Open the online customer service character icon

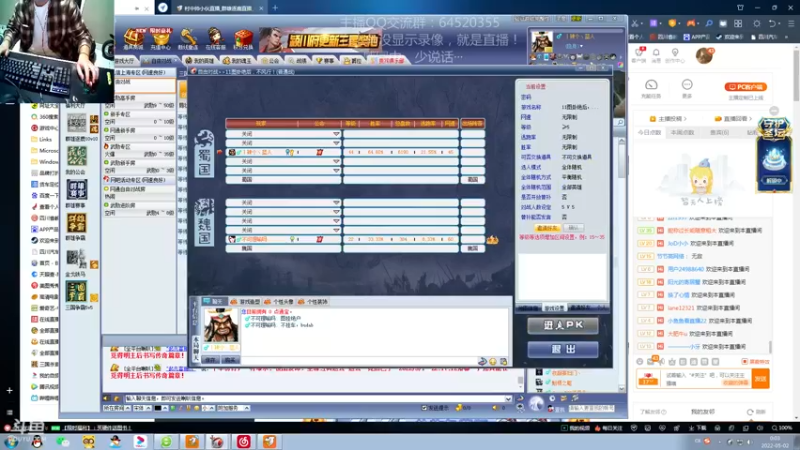216,39
